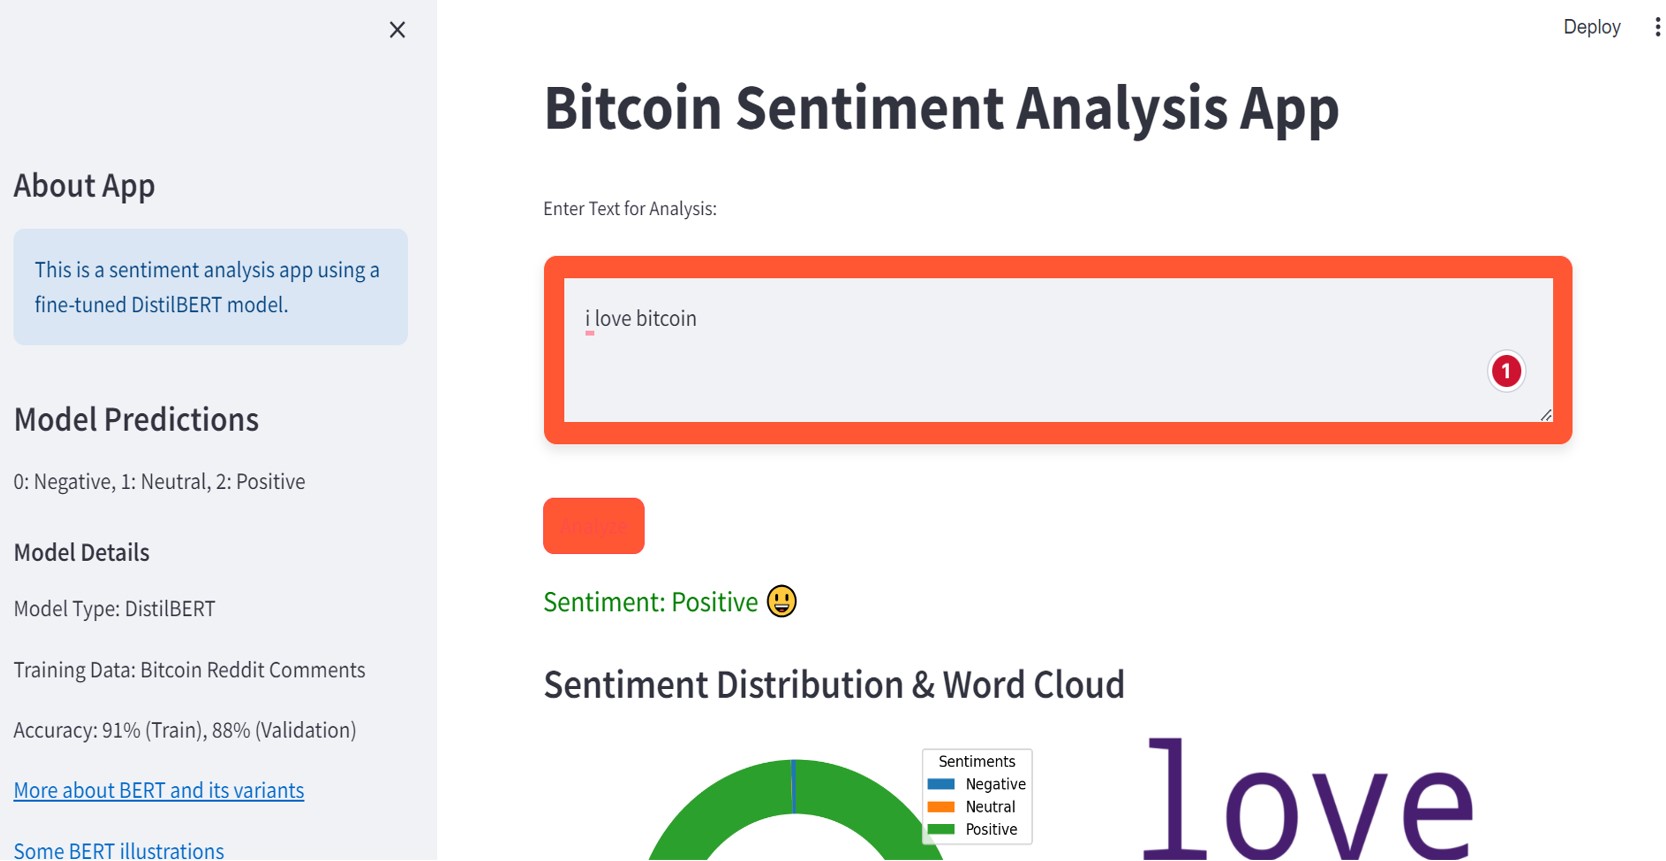Close the About App sidebar
Image resolution: width=1666 pixels, height=861 pixels.
[x=397, y=30]
